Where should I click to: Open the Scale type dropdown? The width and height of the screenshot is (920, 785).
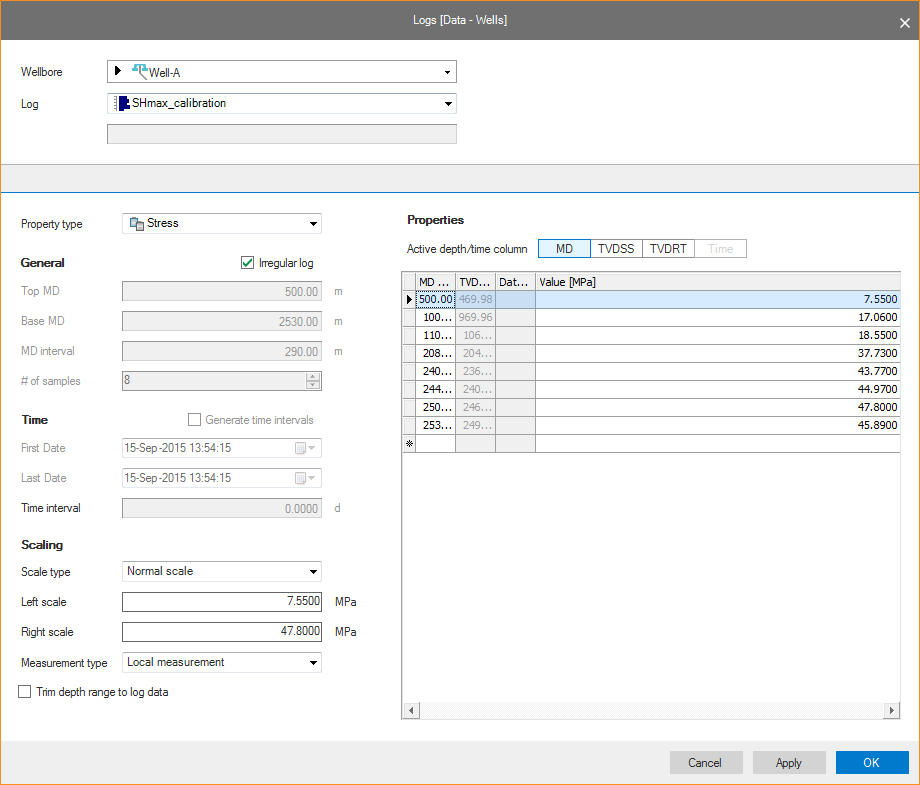pyautogui.click(x=312, y=572)
